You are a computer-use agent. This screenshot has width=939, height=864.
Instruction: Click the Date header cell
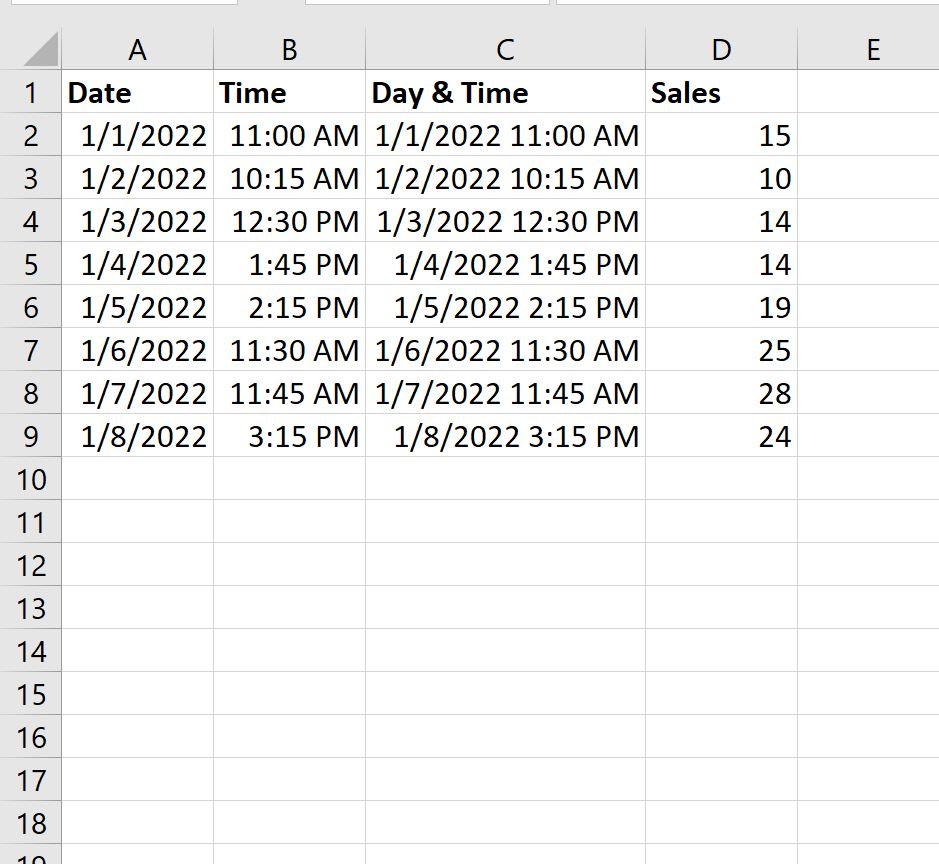137,92
